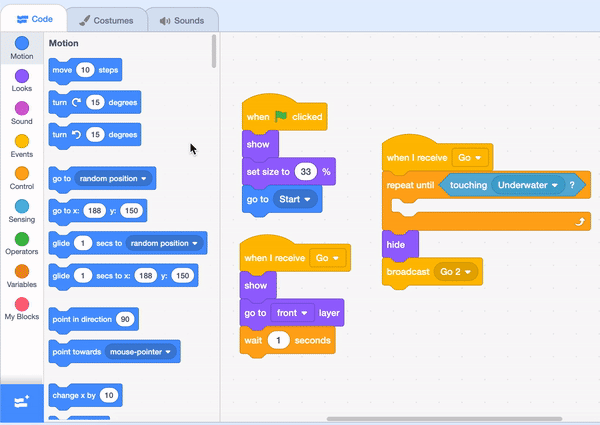The height and width of the screenshot is (425, 600).
Task: Open random position dropdown in go to block
Action: (113, 178)
